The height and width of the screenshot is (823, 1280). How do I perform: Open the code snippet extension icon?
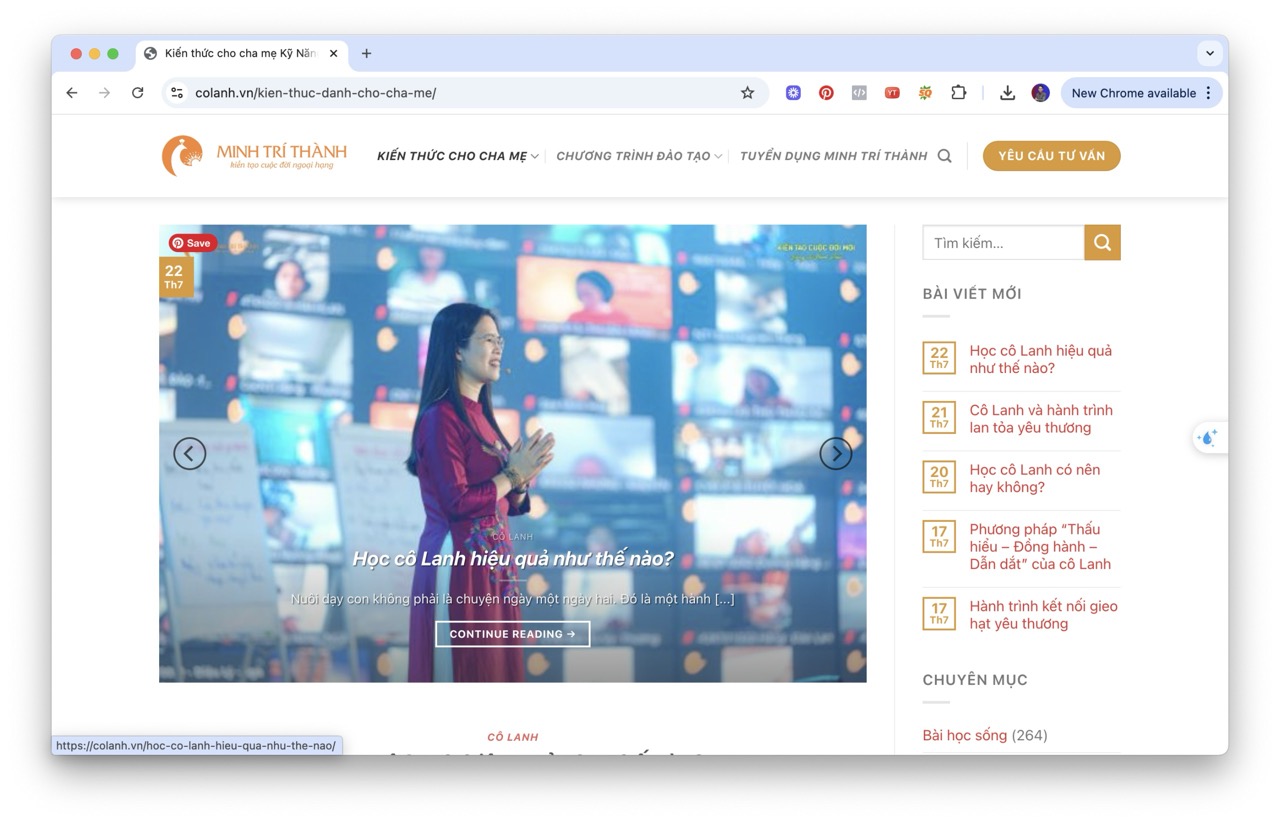coord(859,92)
